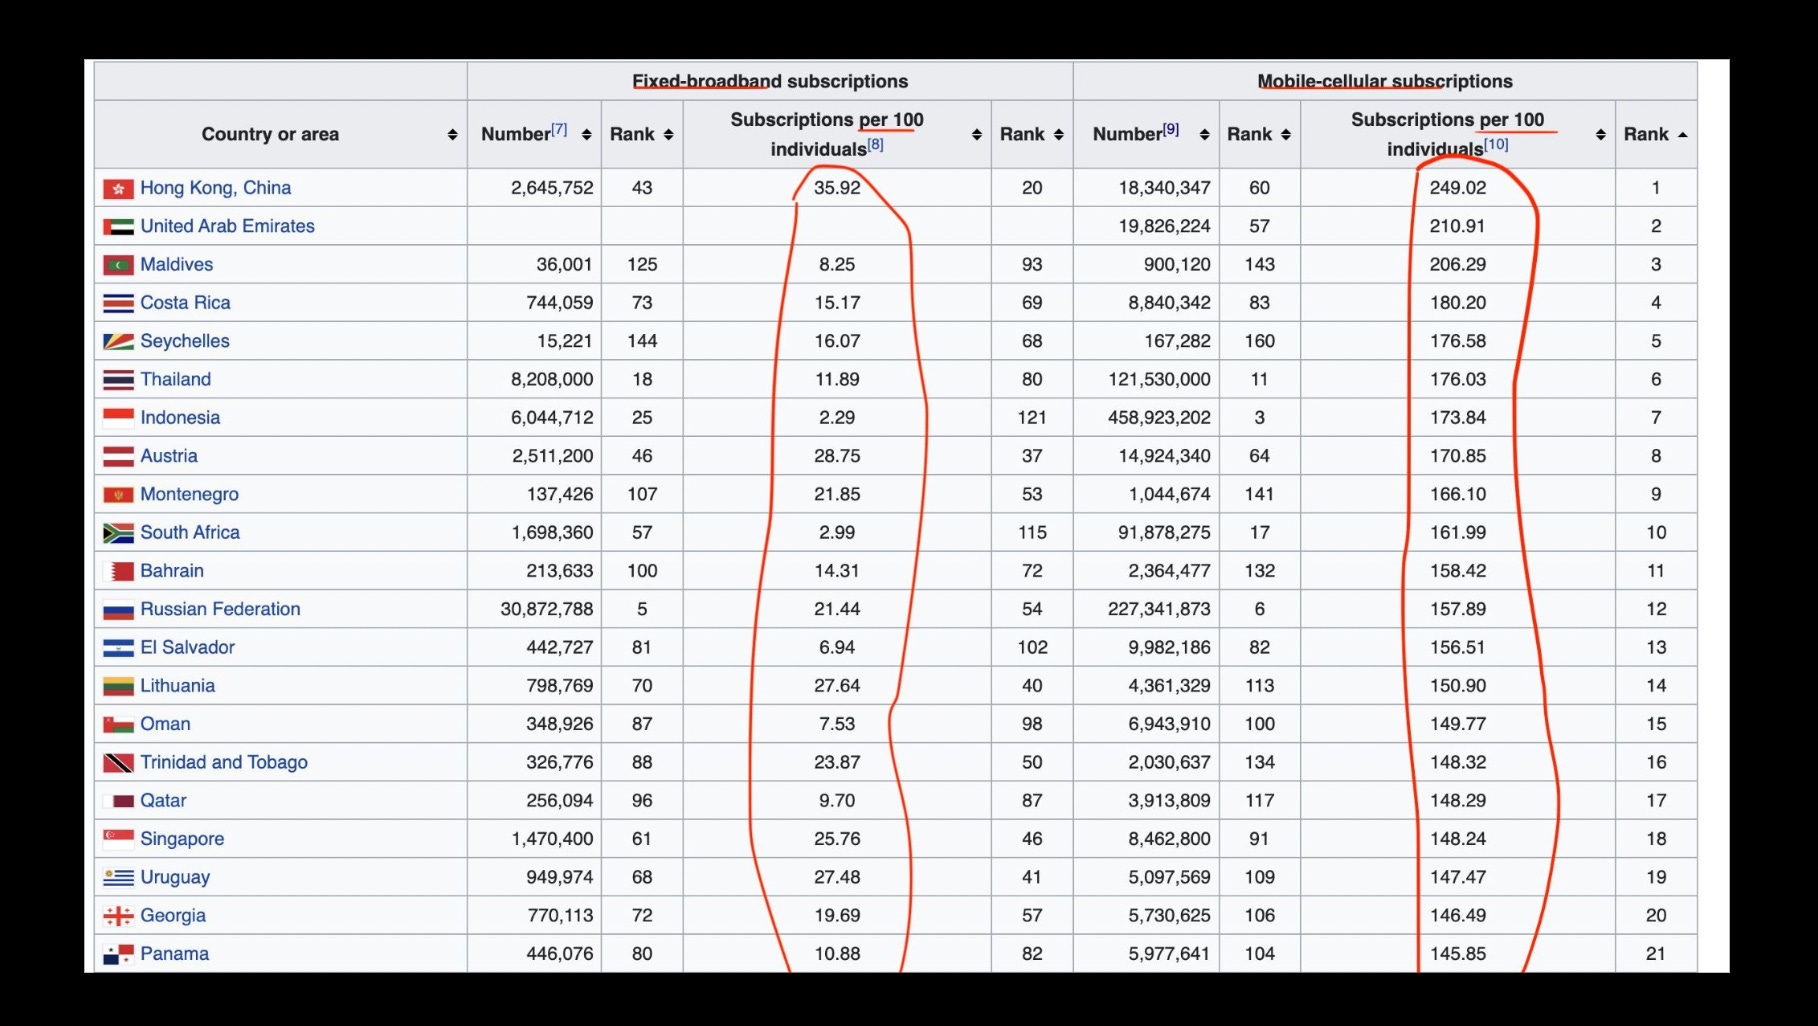
Task: Open the Bahrain link
Action: coord(172,571)
